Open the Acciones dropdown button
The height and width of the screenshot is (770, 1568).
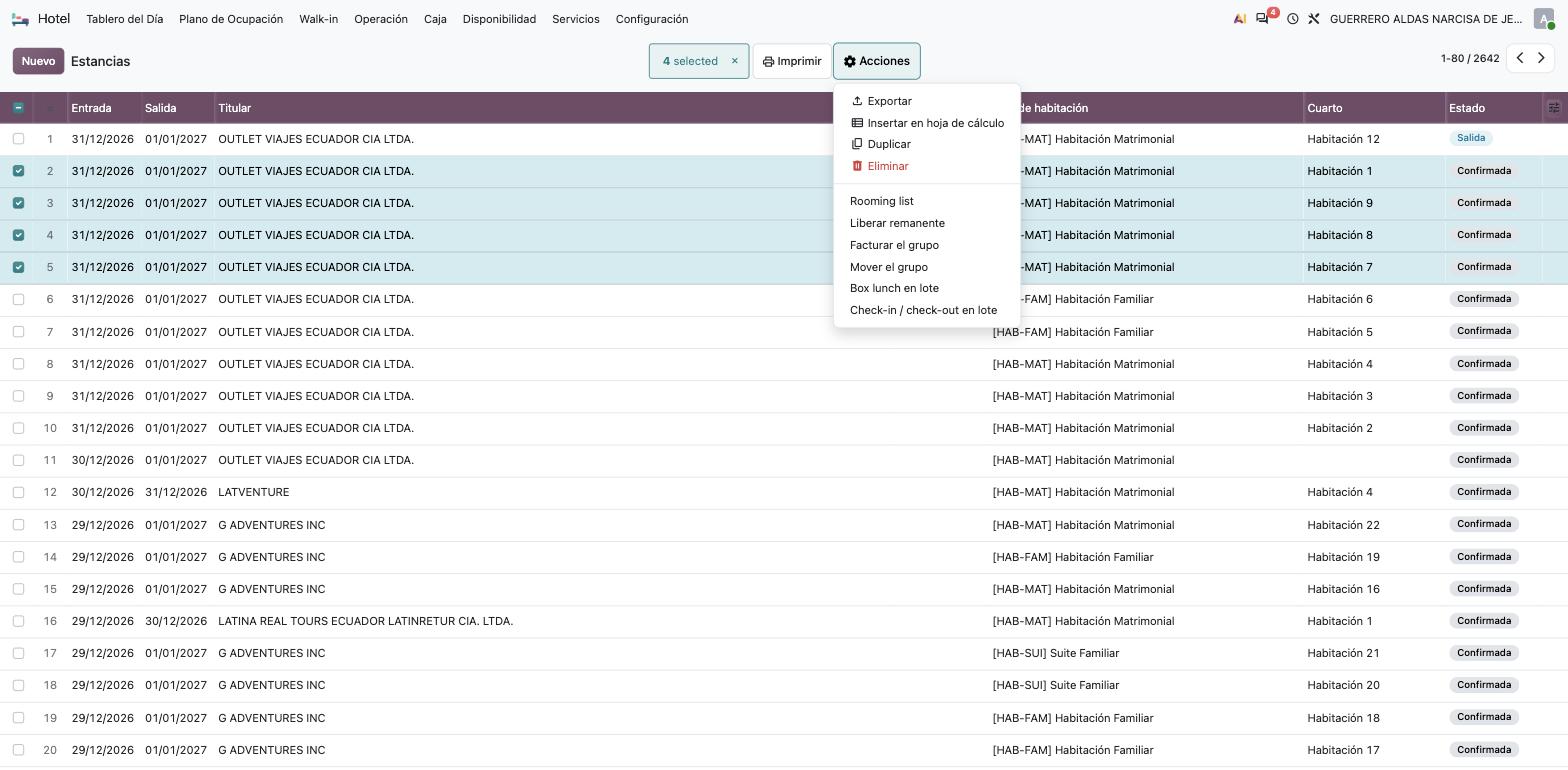[876, 61]
